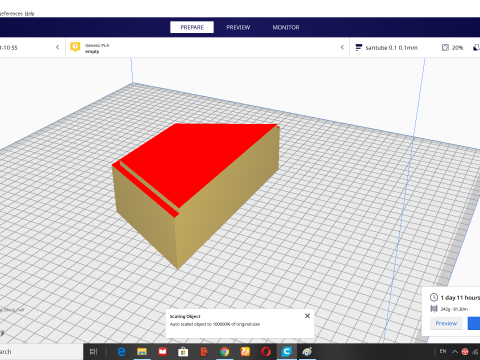Open the Paint app on the taskbar

307,351
